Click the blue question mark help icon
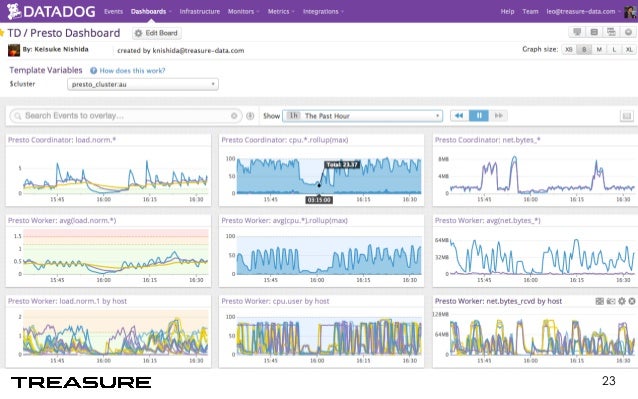This screenshot has height=399, width=638. tap(94, 71)
